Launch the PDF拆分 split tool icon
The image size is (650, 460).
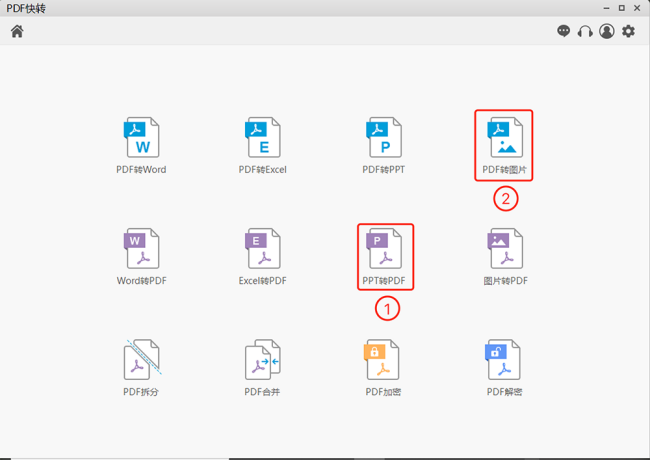tap(142, 359)
